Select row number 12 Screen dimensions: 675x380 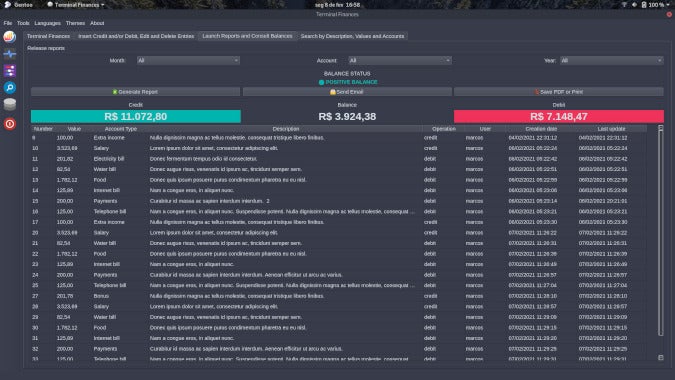coord(338,169)
